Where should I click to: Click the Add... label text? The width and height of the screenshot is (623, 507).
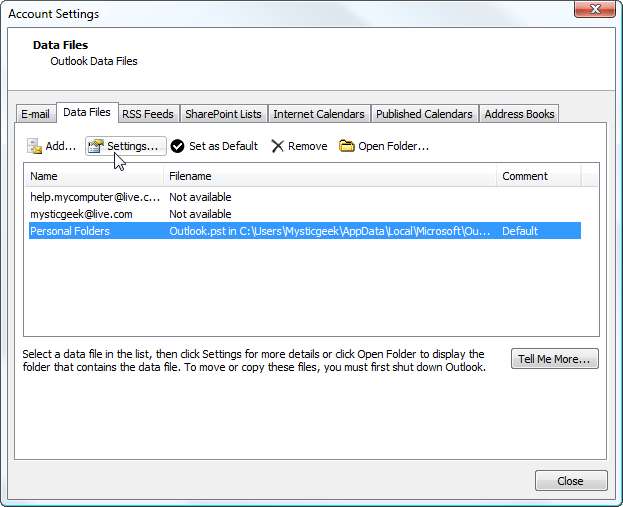click(x=60, y=146)
